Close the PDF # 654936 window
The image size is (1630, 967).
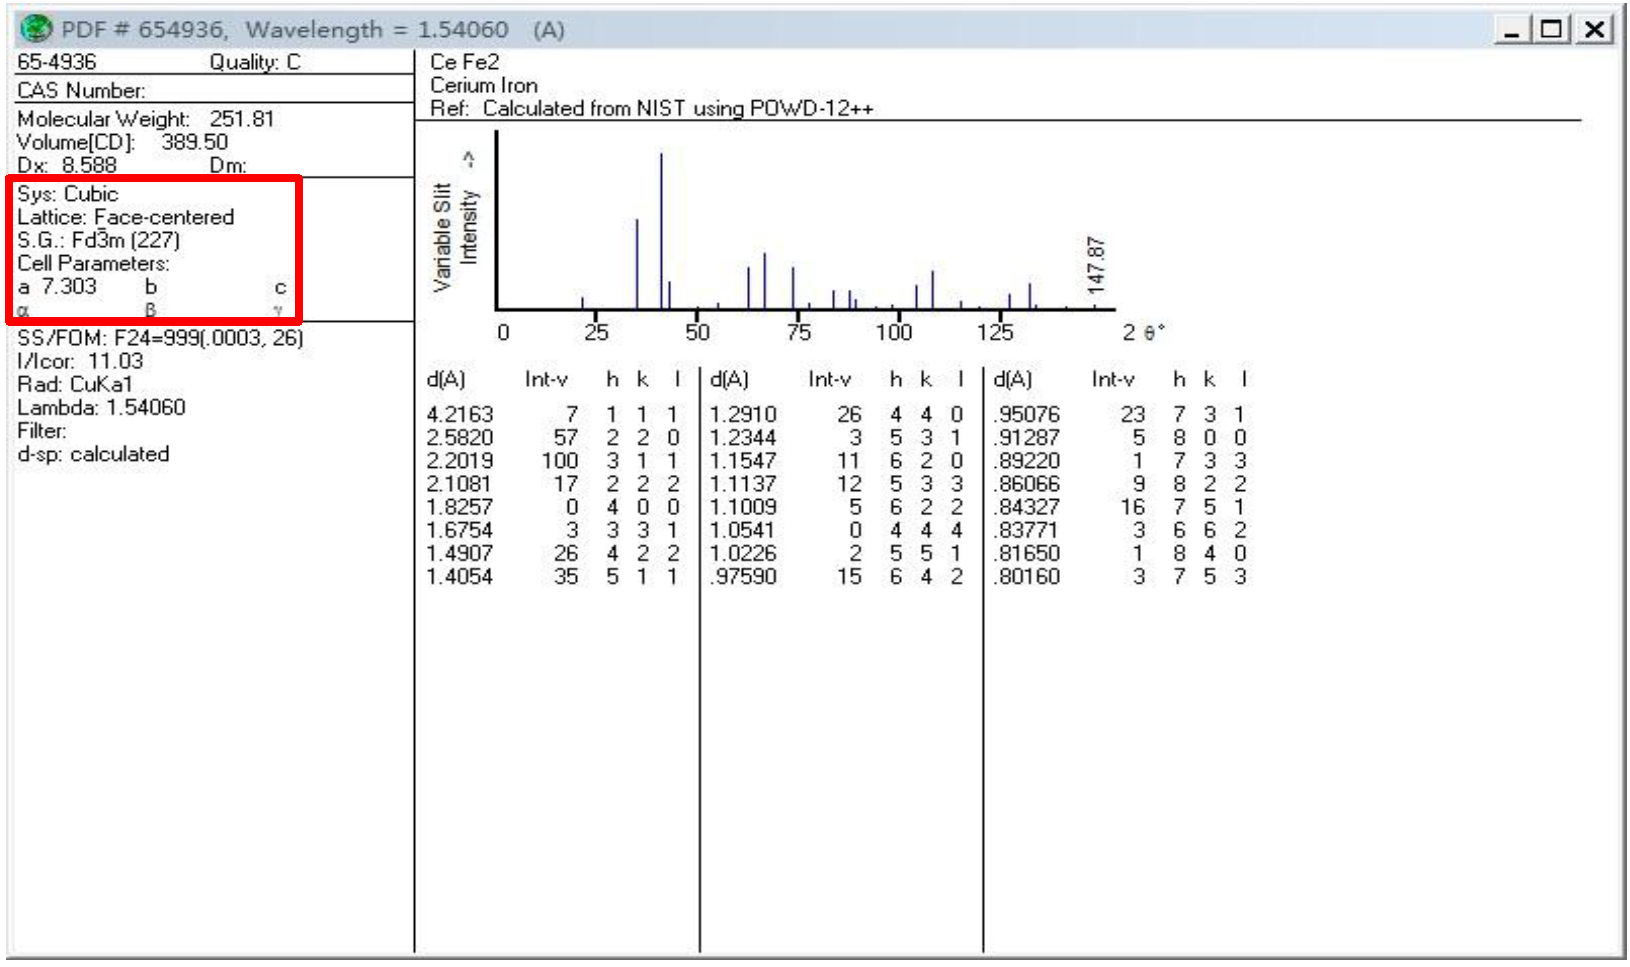point(1594,29)
